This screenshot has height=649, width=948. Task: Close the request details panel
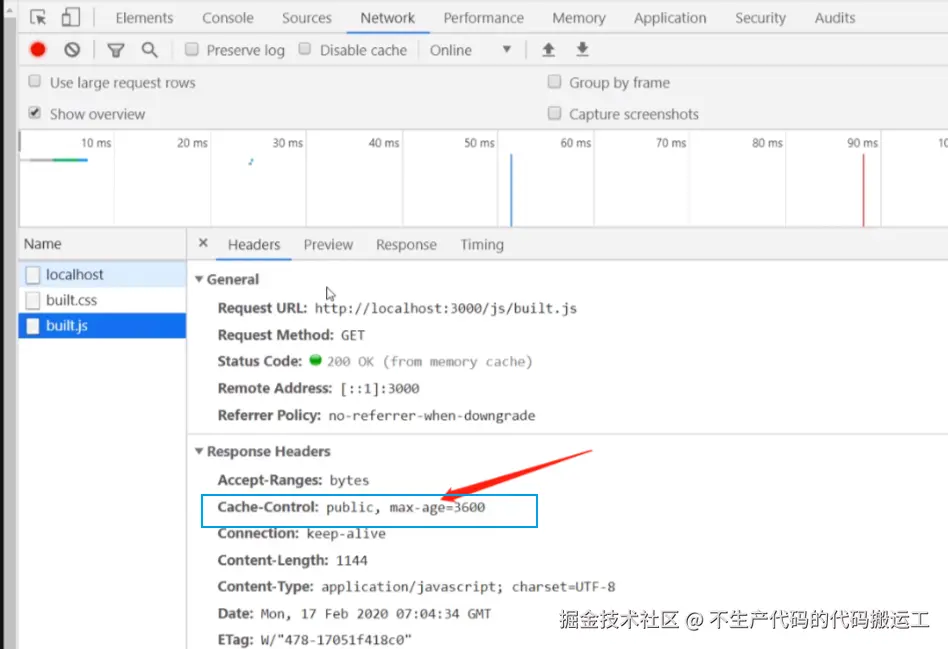coord(203,243)
